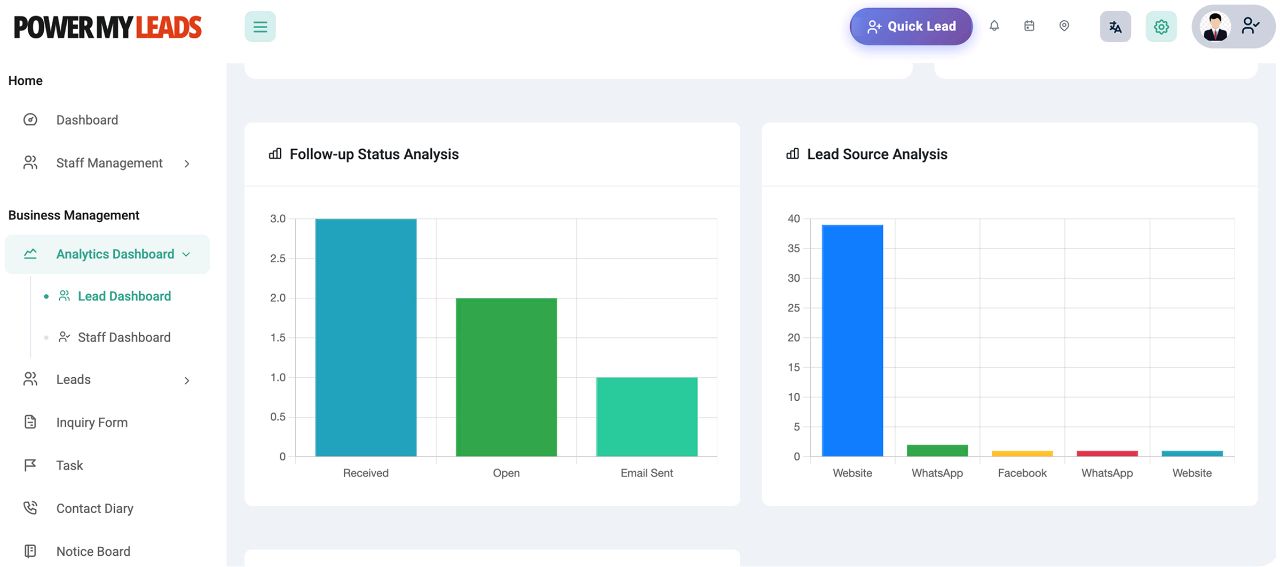Screen dimensions: 1280x567
Task: Open the language translate icon
Action: pos(1115,27)
